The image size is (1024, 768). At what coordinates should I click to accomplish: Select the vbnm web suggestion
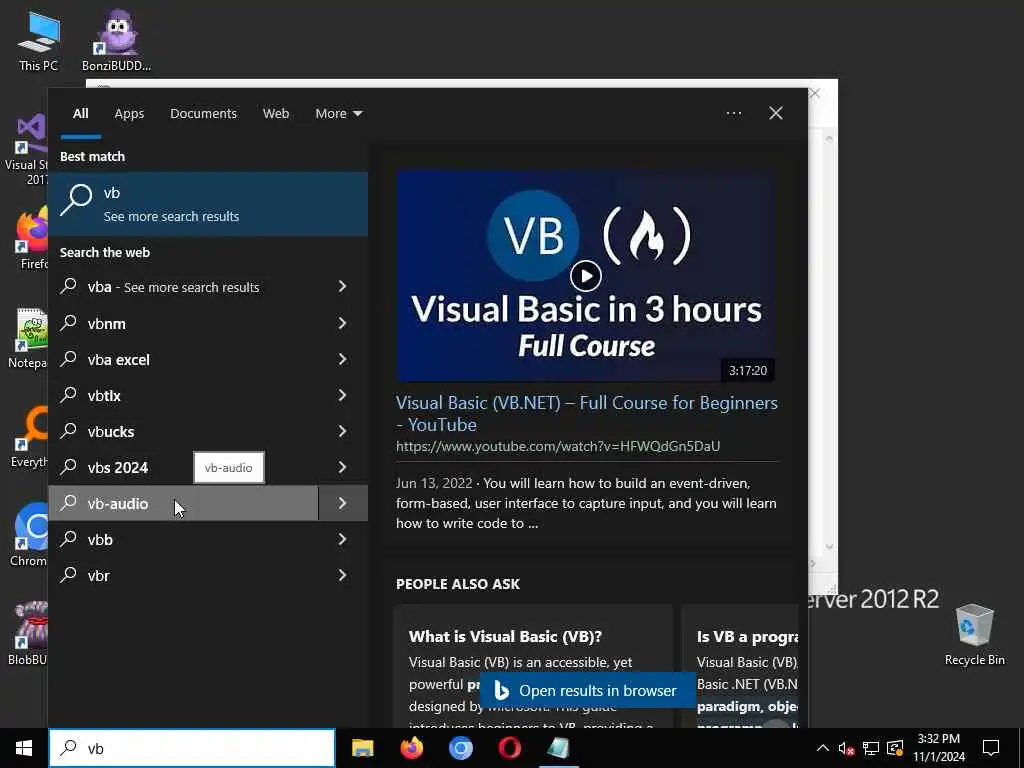184,323
